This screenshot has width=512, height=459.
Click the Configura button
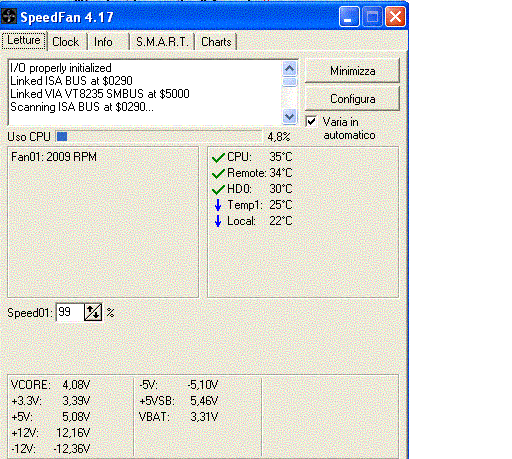[352, 99]
